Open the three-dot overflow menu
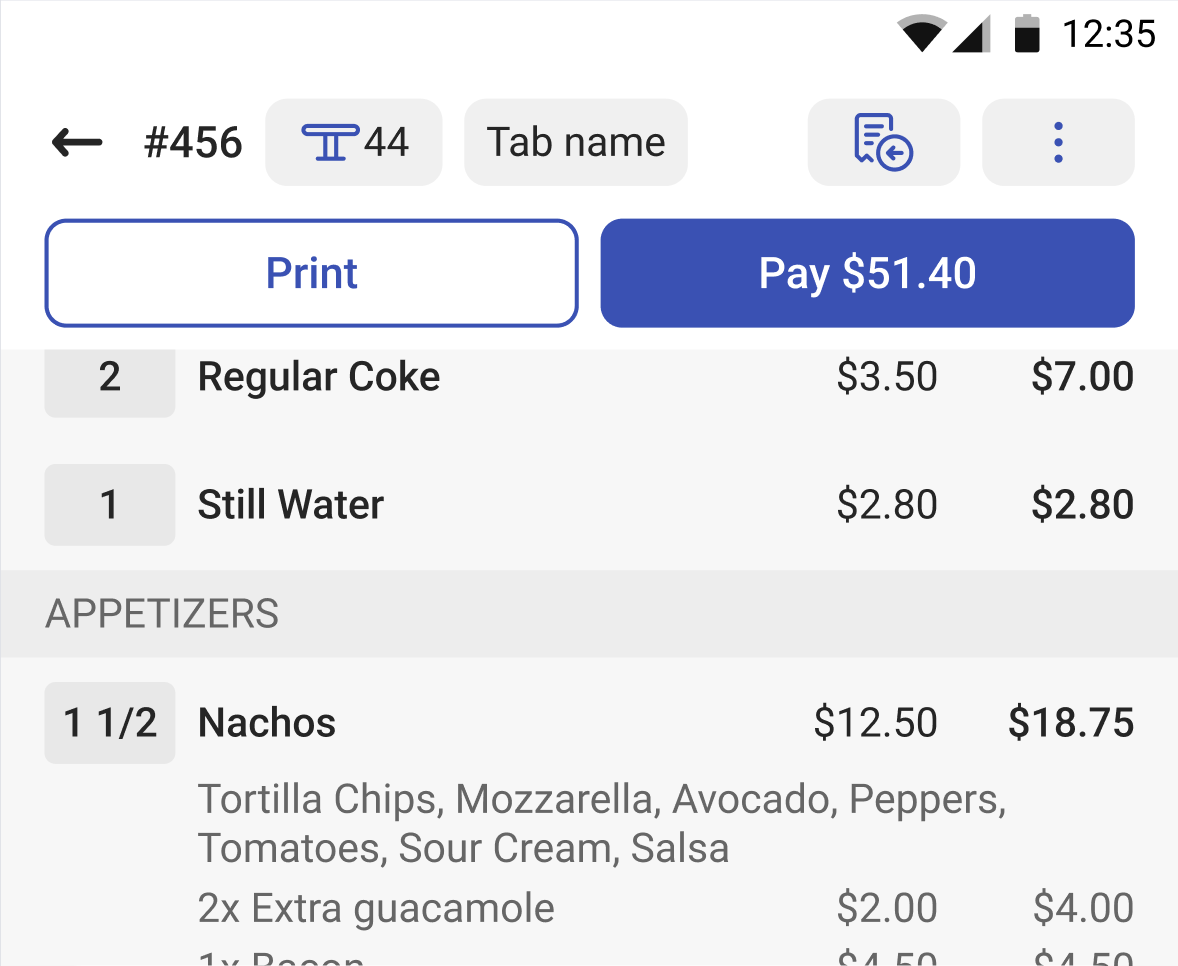Viewport: 1178px width, 966px height. [x=1058, y=143]
